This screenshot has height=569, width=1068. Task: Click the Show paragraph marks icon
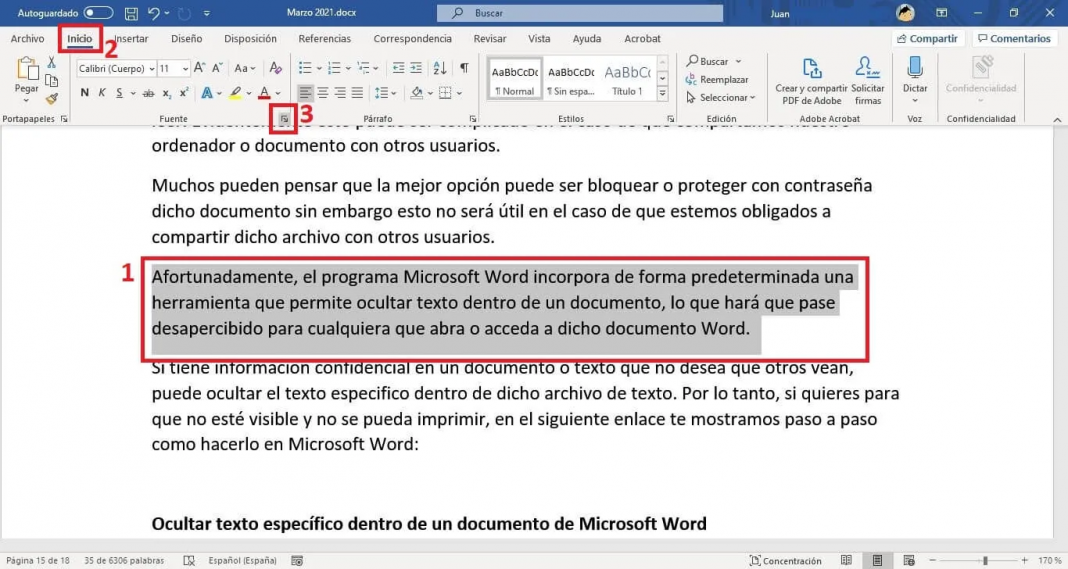coord(464,68)
